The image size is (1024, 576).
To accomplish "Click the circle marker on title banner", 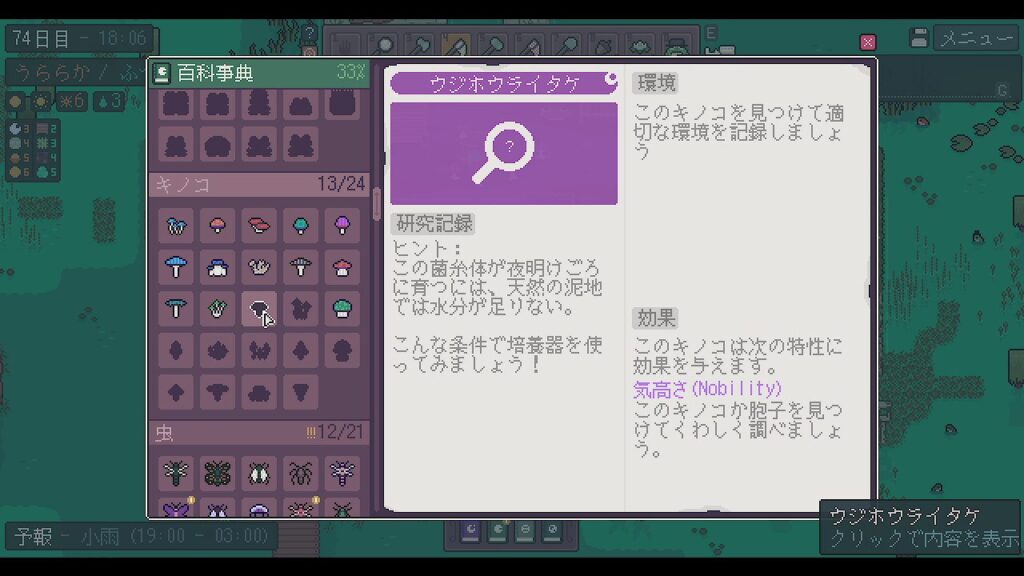I will 611,79.
